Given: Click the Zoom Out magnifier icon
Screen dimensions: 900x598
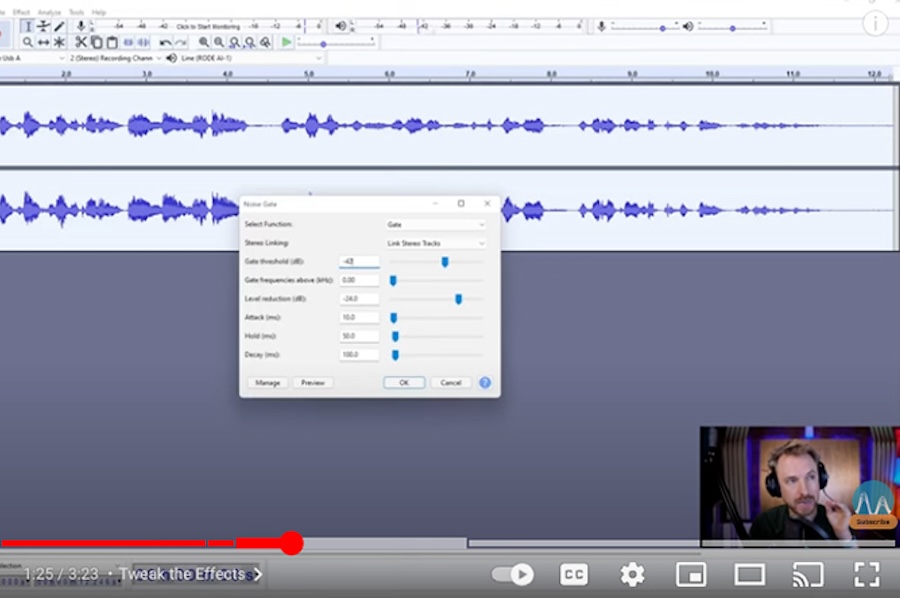Looking at the screenshot, I should 219,42.
